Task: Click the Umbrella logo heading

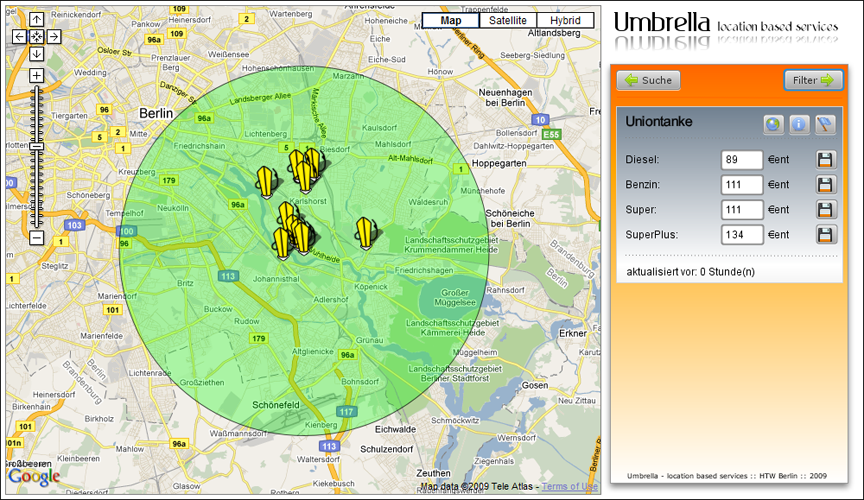Action: 662,23
